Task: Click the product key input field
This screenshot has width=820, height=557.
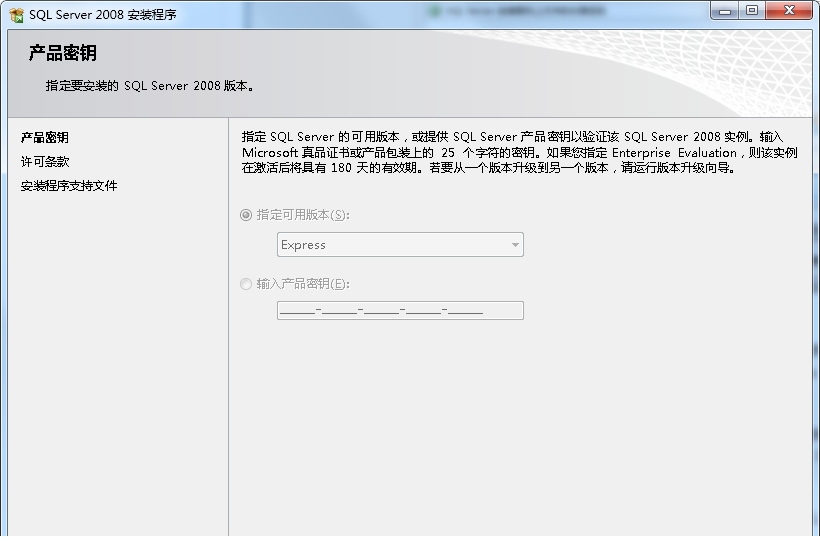Action: [x=400, y=311]
